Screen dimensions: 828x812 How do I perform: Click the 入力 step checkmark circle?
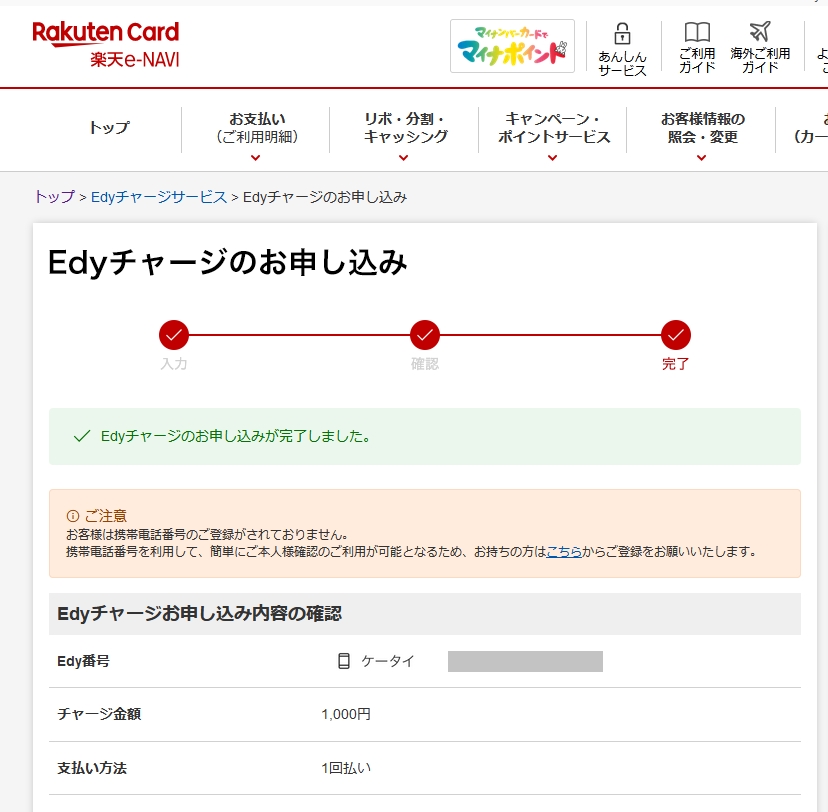(174, 335)
